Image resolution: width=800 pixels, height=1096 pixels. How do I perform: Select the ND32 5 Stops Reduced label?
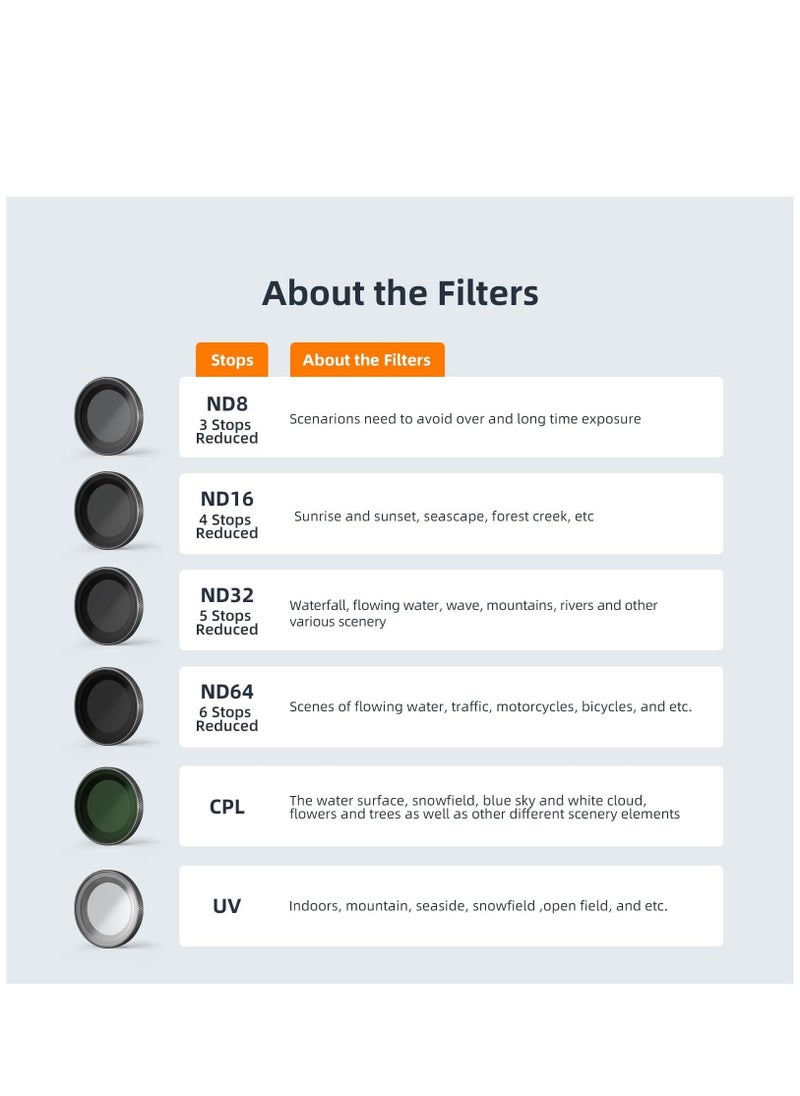(227, 611)
